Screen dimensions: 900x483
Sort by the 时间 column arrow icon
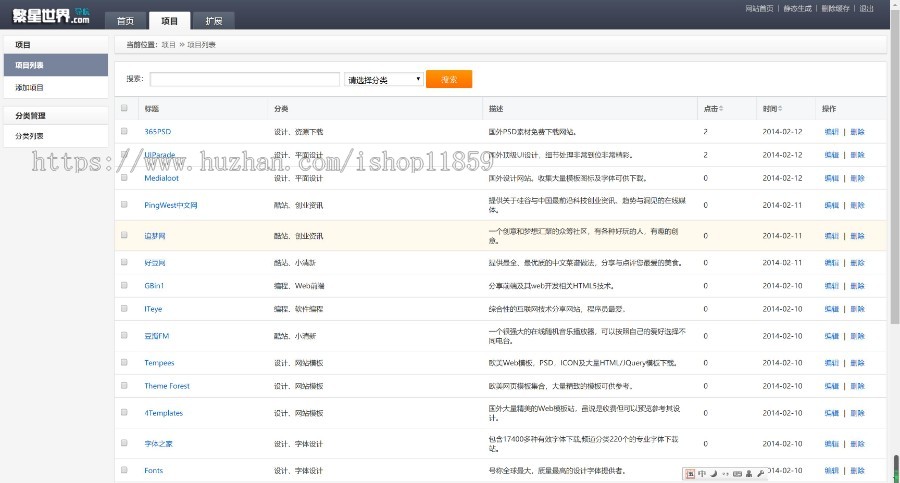click(780, 109)
